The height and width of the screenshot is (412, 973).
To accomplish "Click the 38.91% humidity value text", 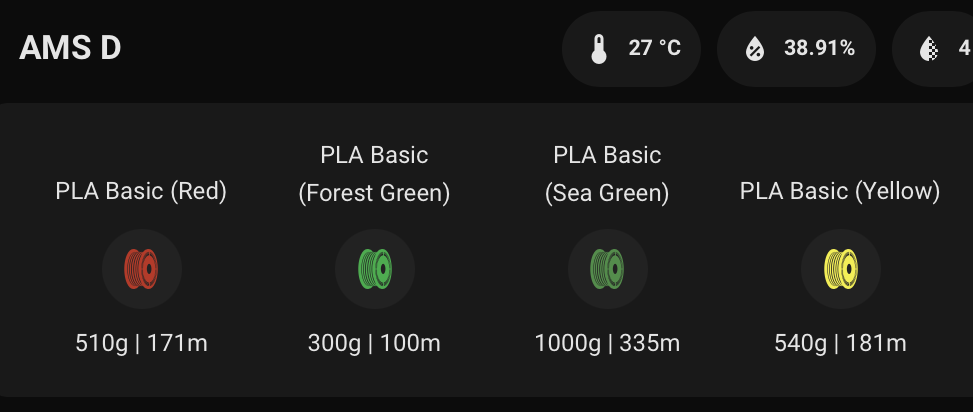I will pos(820,48).
